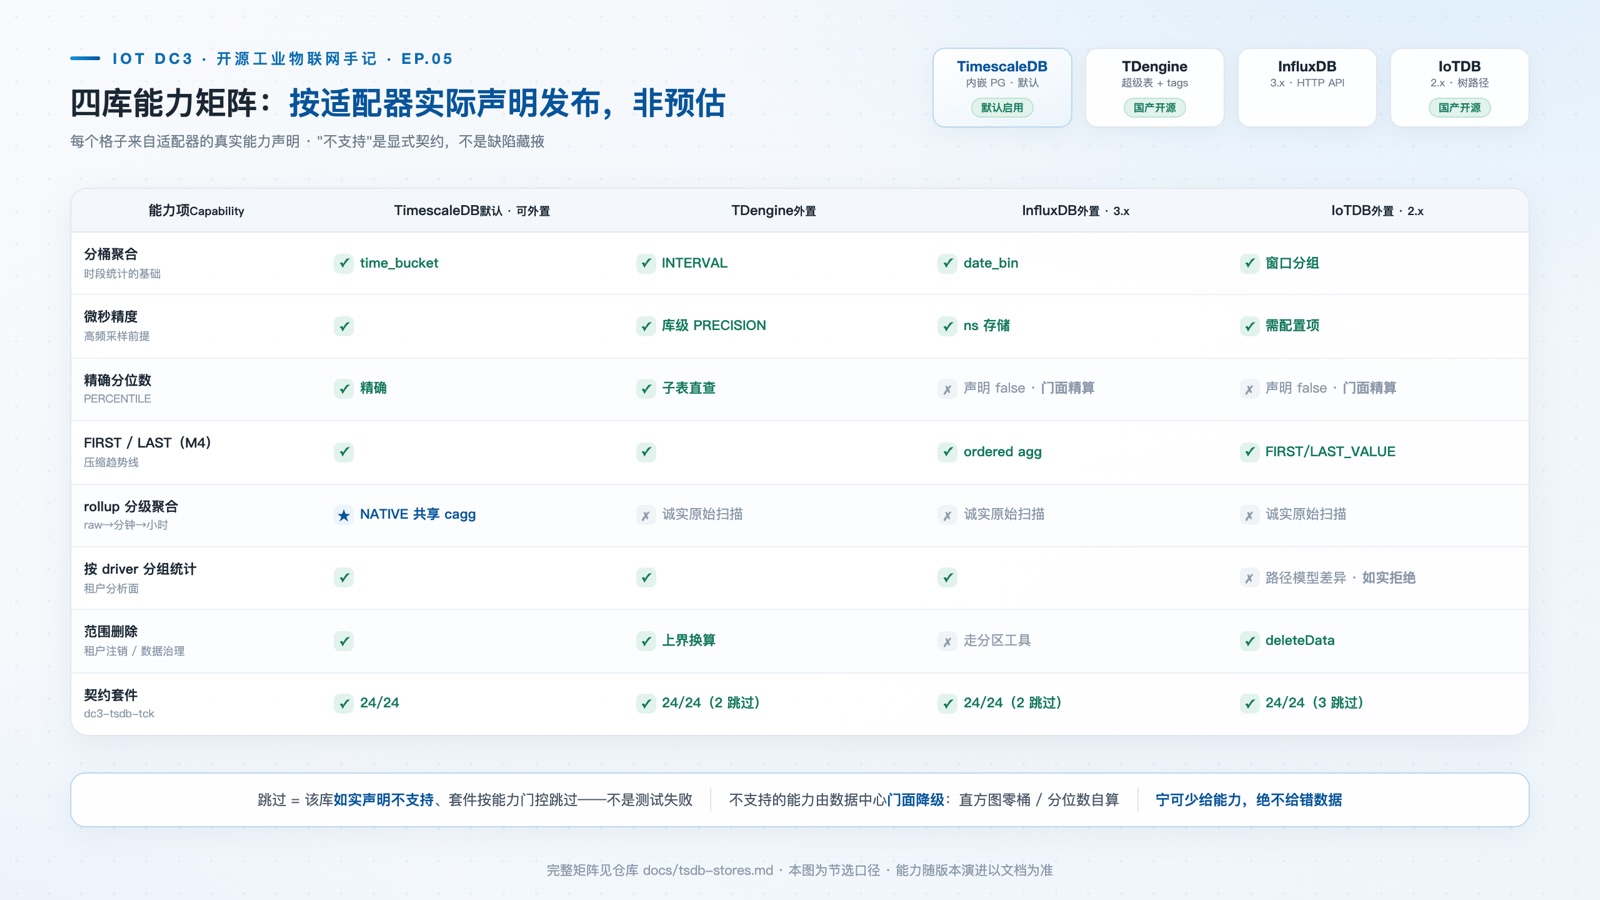Click IoTDB cross icon in rollup row
1600x900 pixels.
tap(1249, 515)
